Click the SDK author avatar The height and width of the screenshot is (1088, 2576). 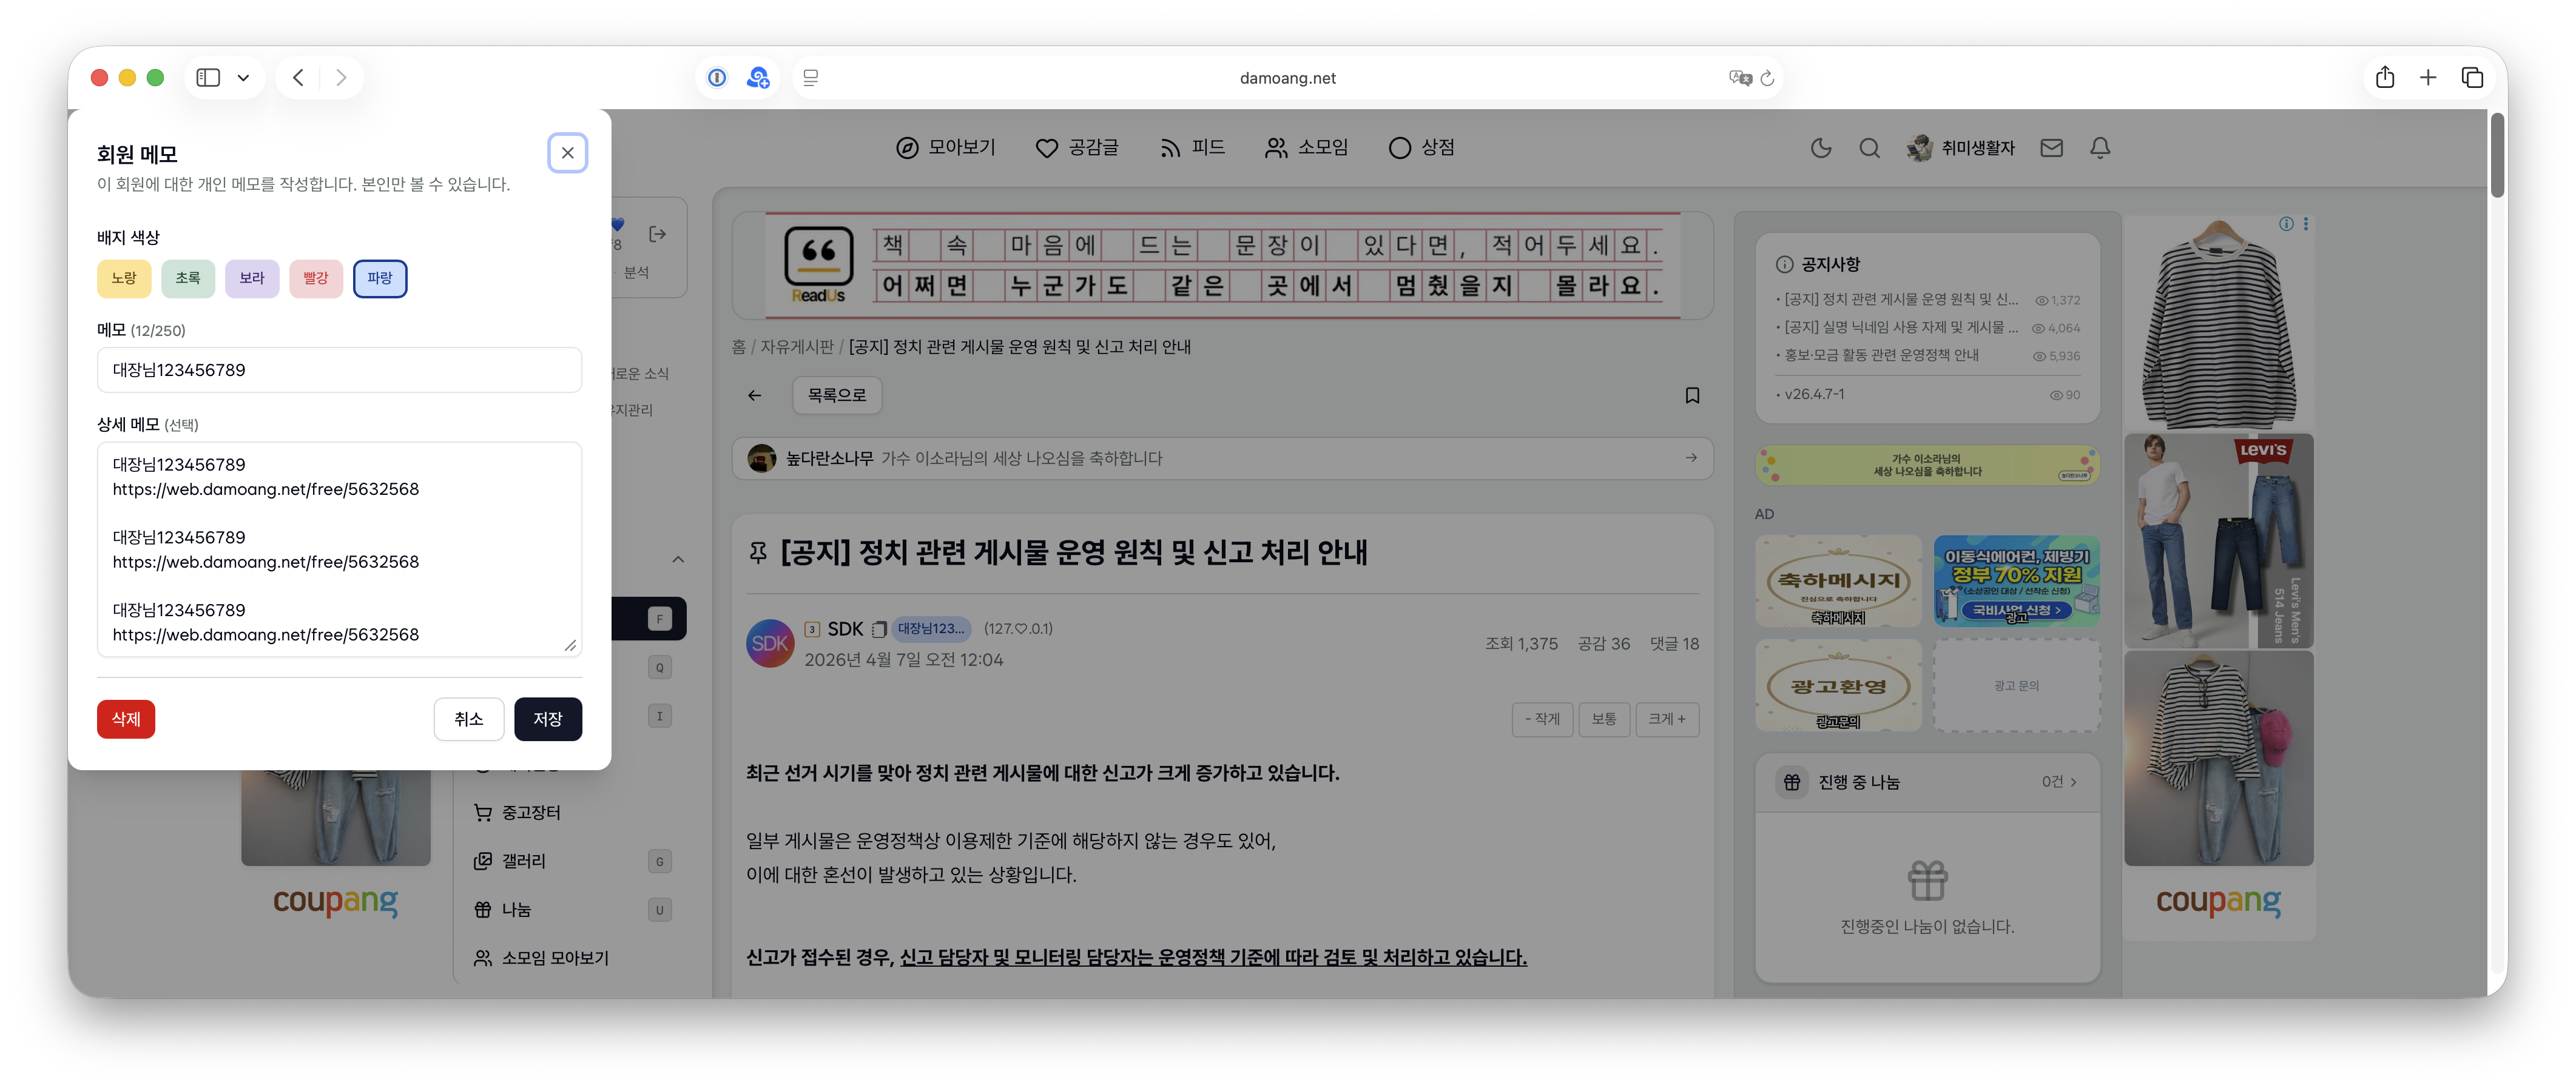coord(770,644)
